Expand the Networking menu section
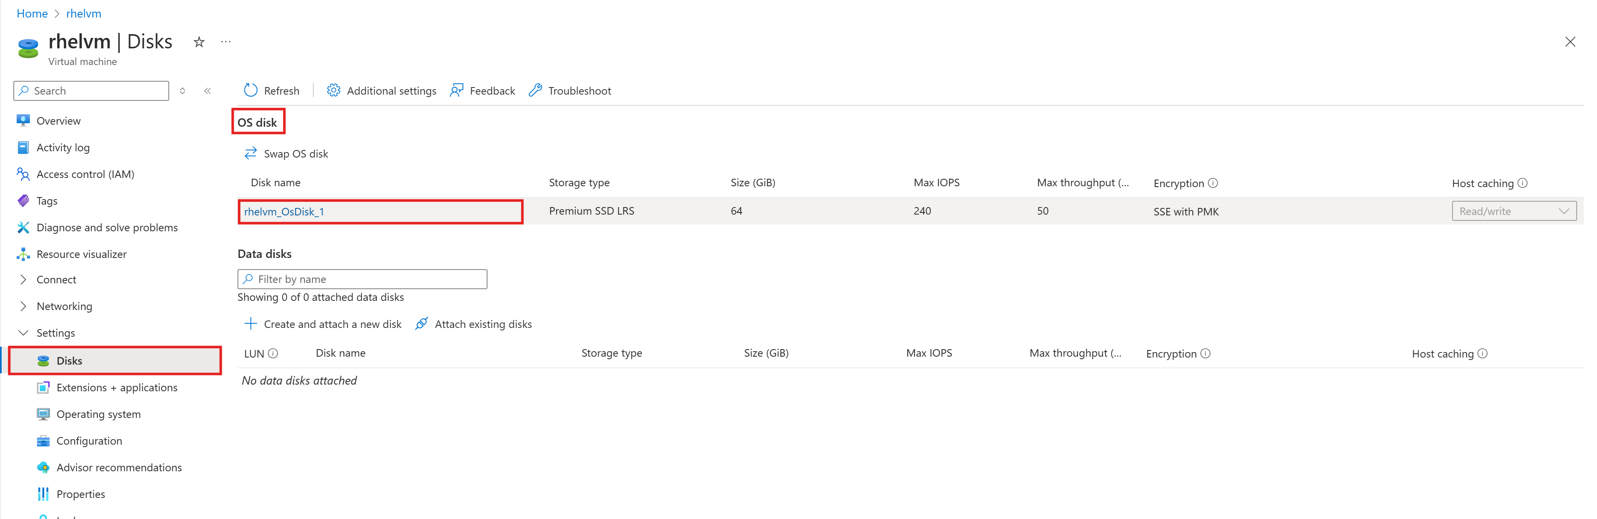The image size is (1597, 519). pos(23,306)
